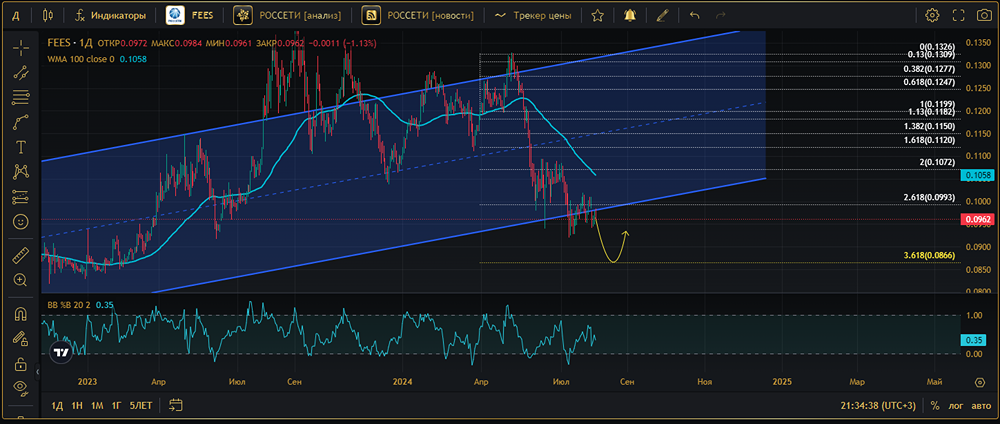
Task: Select the ruler measure tool
Action: point(21,255)
